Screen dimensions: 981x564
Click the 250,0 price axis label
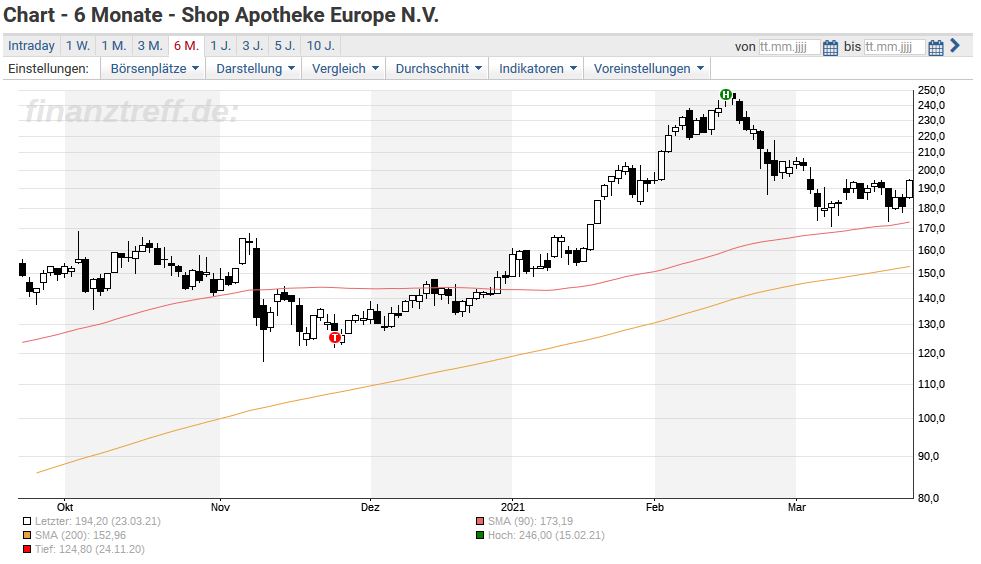[931, 90]
